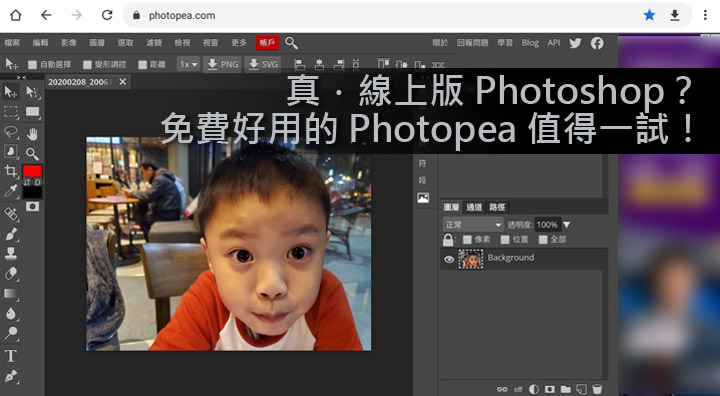The image size is (720, 396).
Task: Open the 選取 (Select) menu
Action: 125,43
